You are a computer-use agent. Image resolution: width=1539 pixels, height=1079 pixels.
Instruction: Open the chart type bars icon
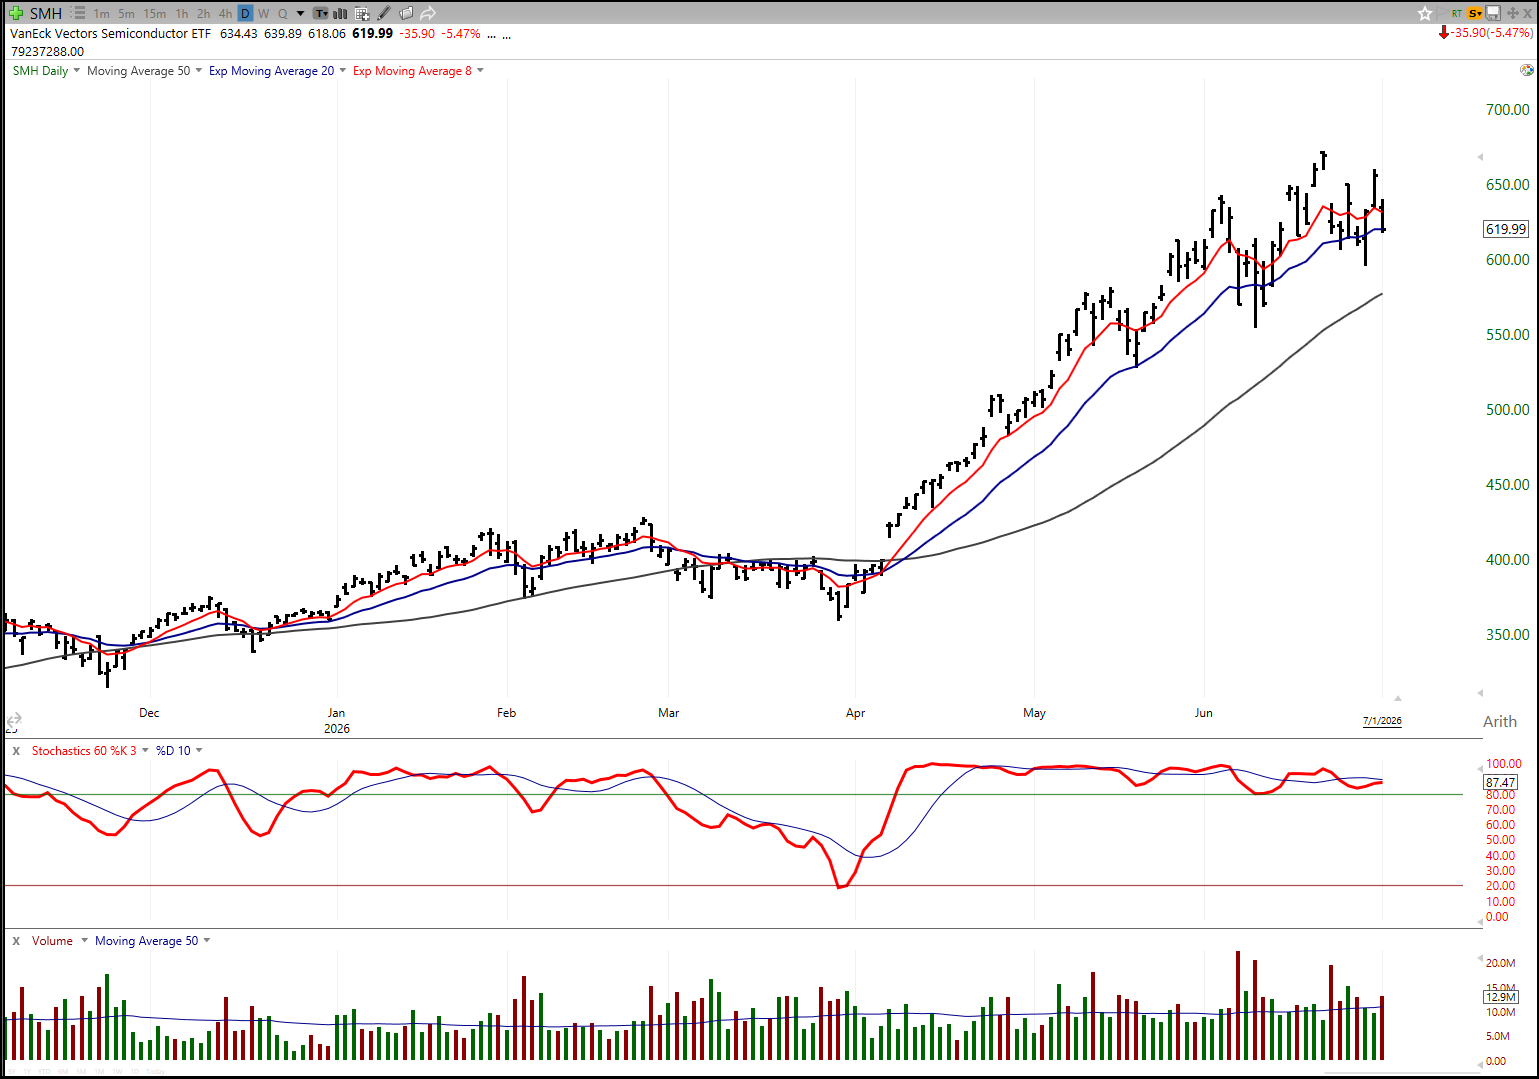tap(340, 13)
